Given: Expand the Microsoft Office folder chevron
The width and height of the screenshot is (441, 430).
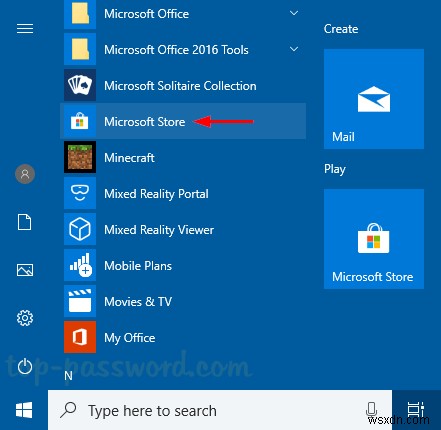Looking at the screenshot, I should coord(294,13).
